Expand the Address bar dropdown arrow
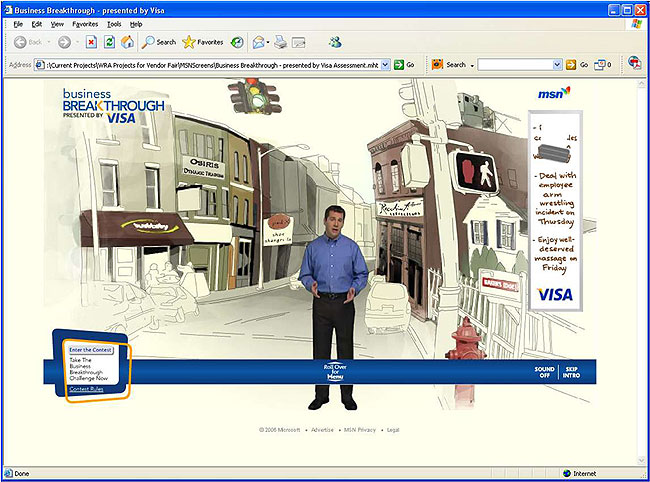Image resolution: width=650 pixels, height=482 pixels. click(x=385, y=65)
